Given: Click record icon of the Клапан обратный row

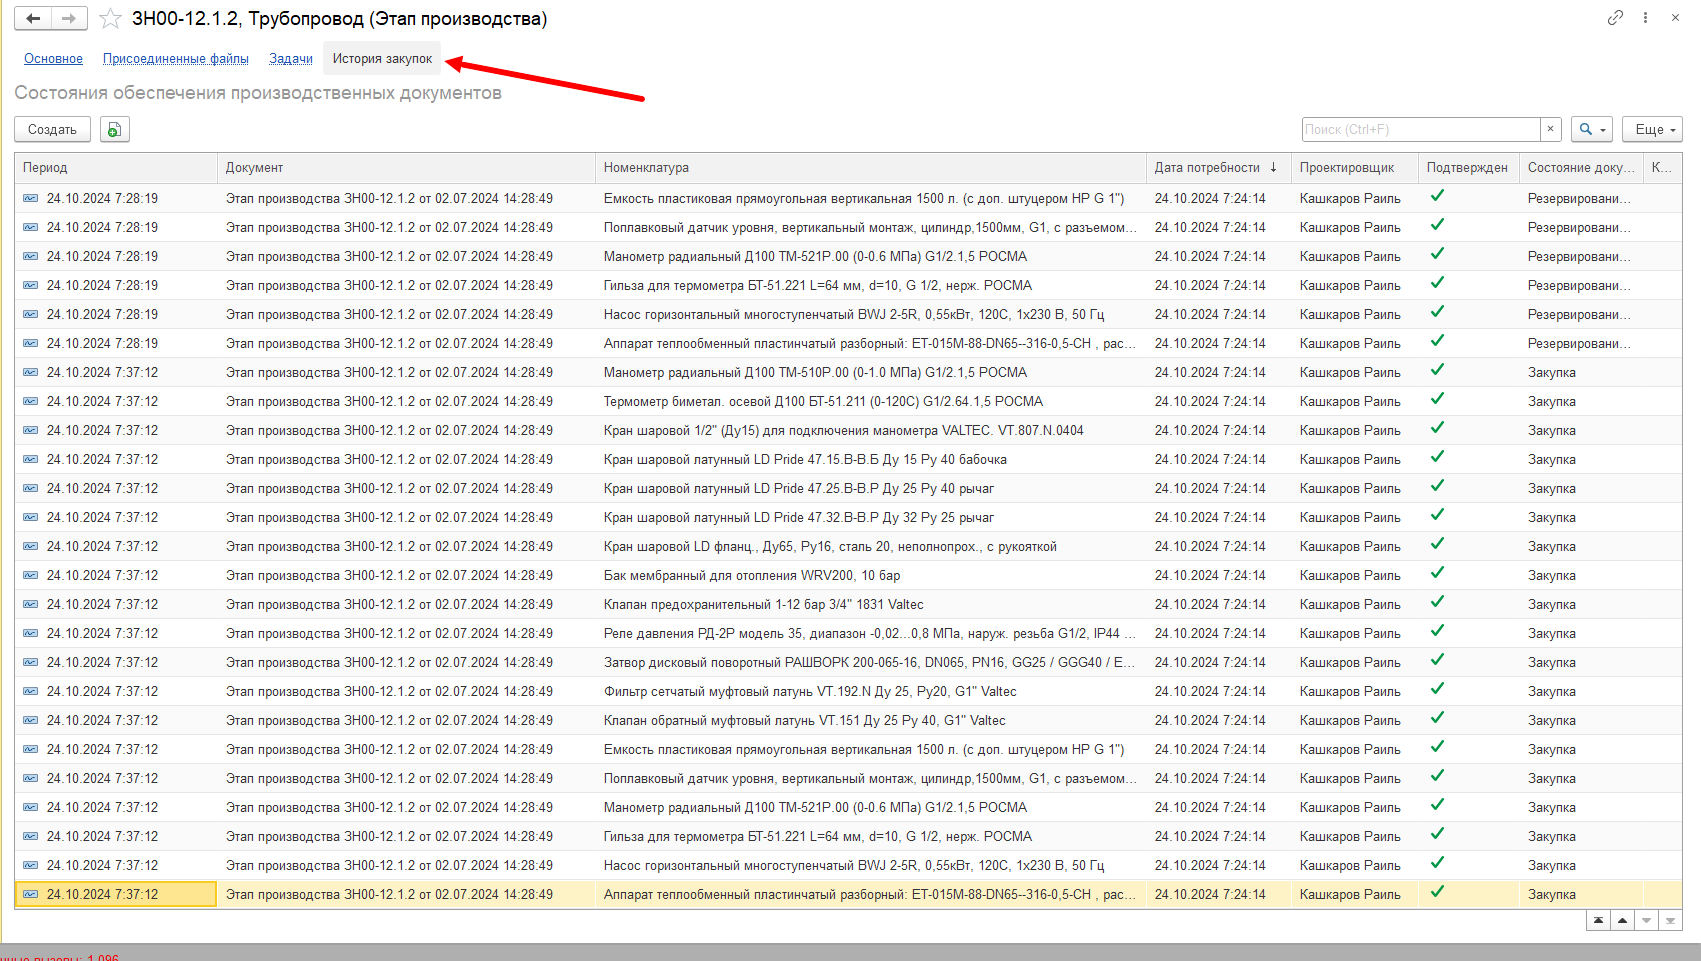Looking at the screenshot, I should point(31,721).
